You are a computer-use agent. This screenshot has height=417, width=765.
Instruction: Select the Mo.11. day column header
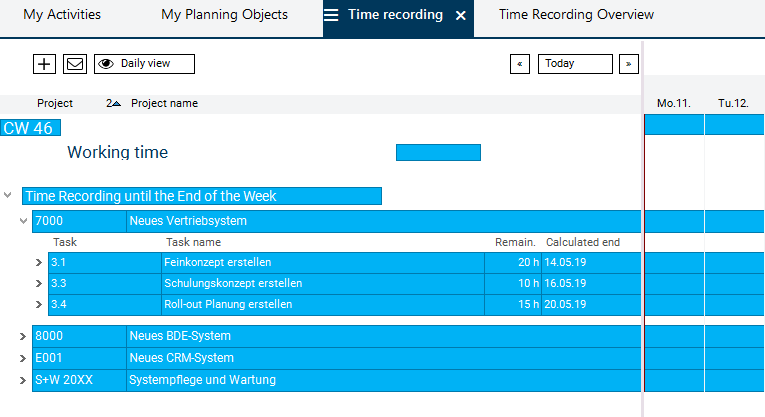(x=673, y=104)
